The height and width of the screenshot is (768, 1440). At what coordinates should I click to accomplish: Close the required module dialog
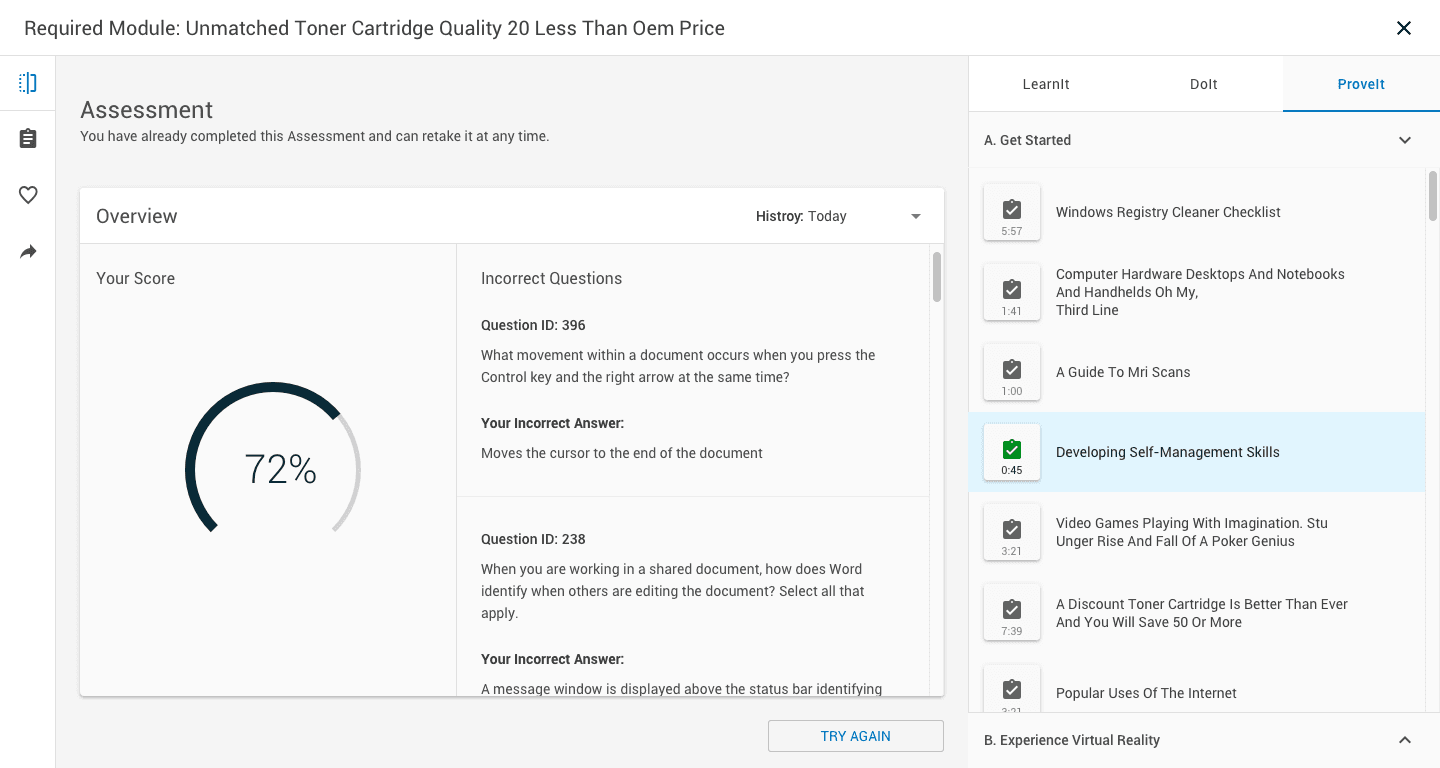pos(1404,28)
